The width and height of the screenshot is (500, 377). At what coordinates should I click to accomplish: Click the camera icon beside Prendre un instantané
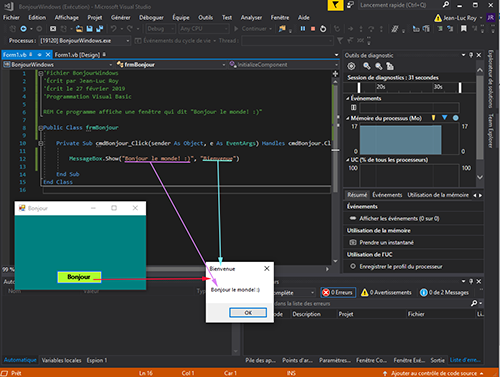pyautogui.click(x=352, y=242)
